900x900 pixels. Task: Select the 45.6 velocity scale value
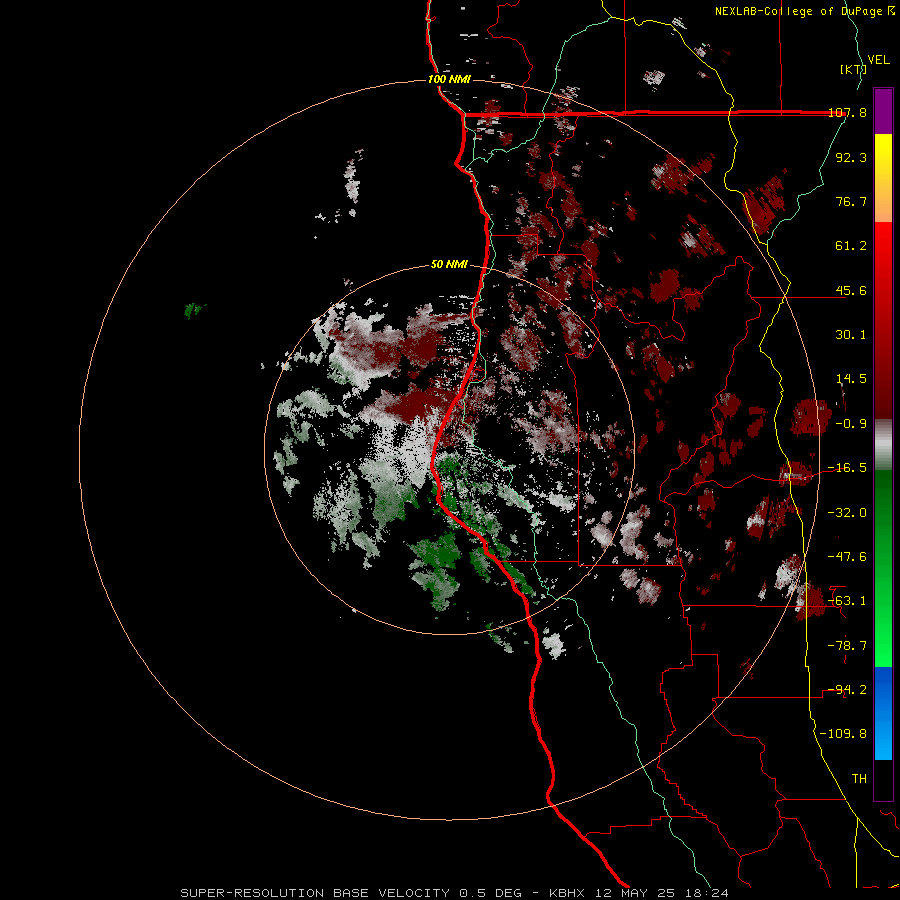click(x=851, y=290)
